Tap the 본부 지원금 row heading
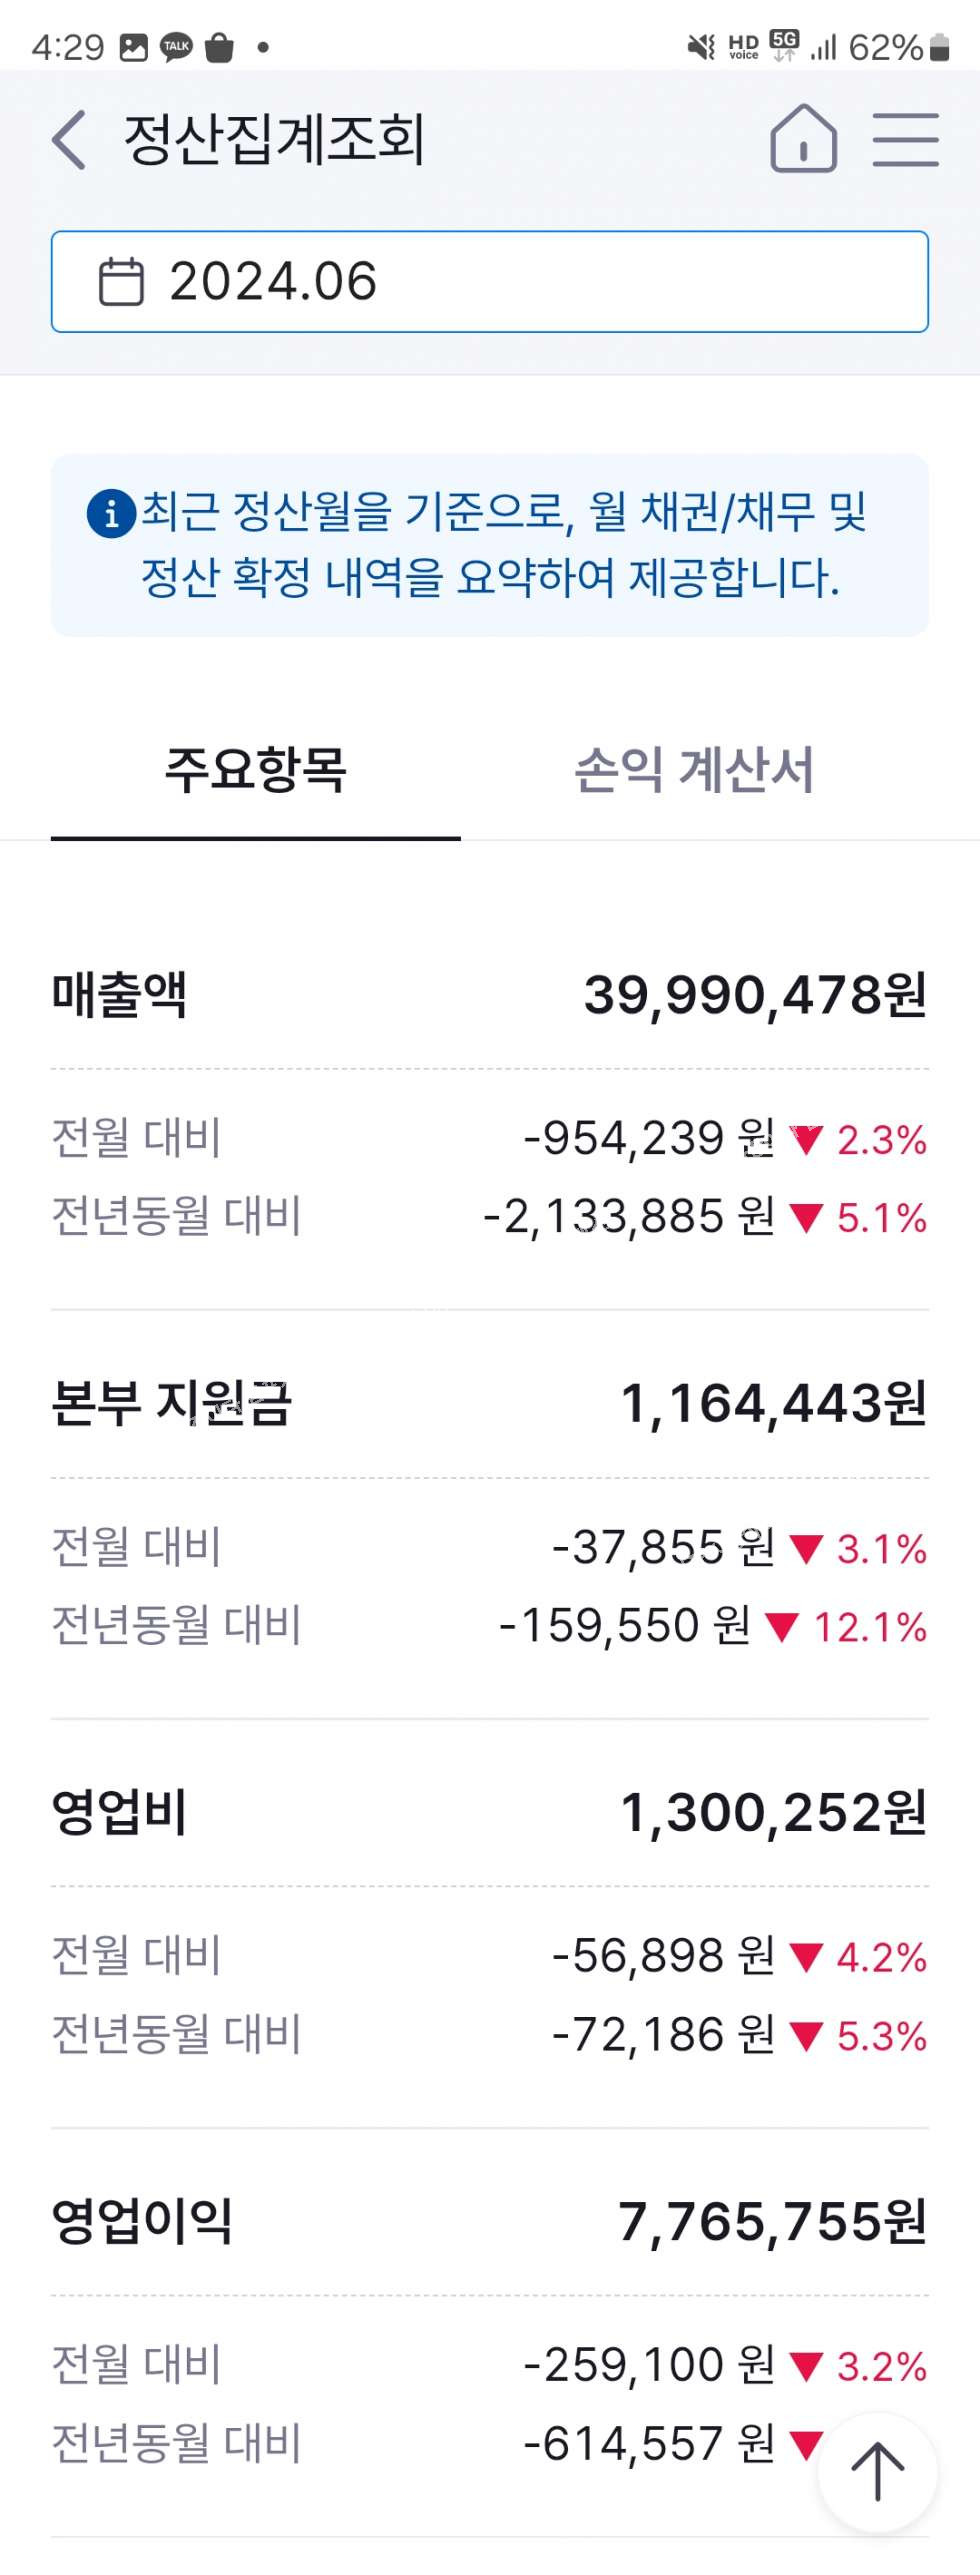 pos(171,1402)
